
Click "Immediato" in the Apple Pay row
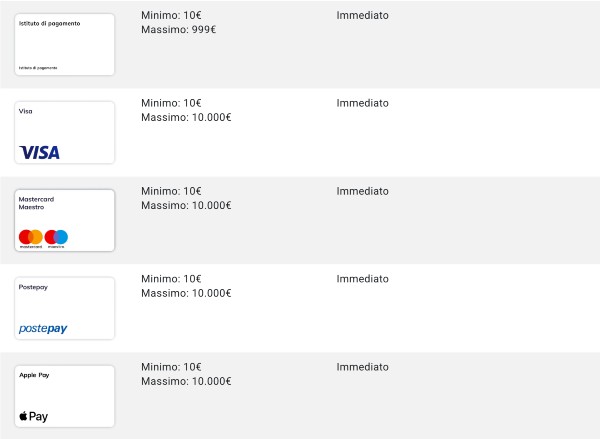click(363, 367)
